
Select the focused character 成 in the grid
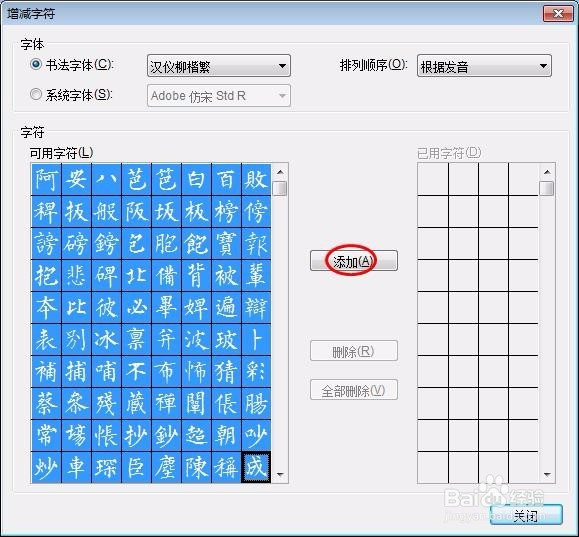256,467
